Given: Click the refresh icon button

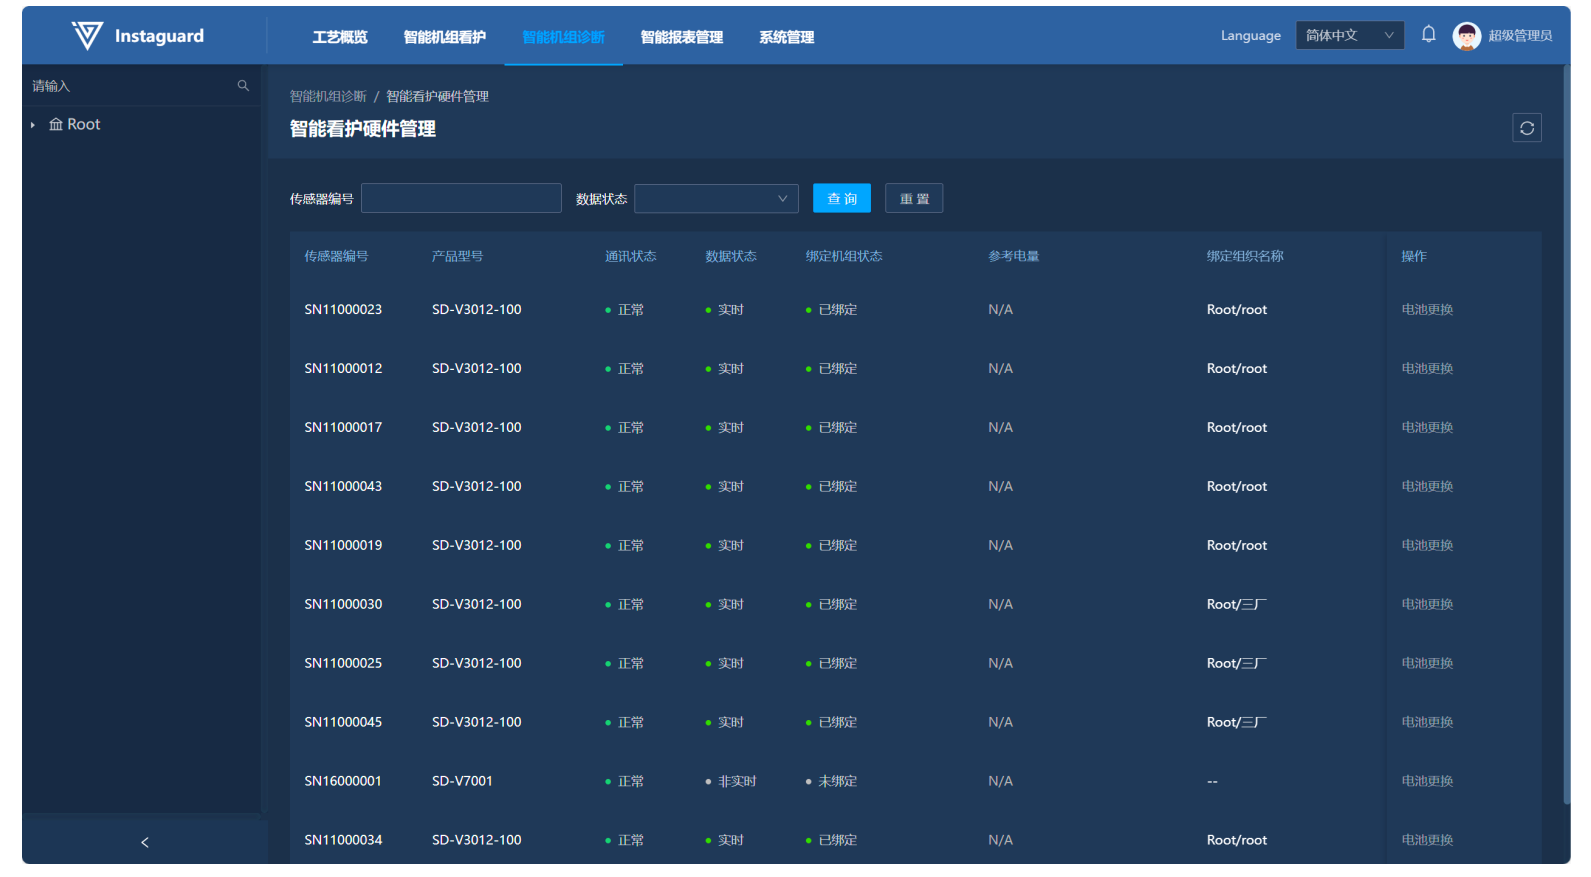Looking at the screenshot, I should coord(1526,128).
